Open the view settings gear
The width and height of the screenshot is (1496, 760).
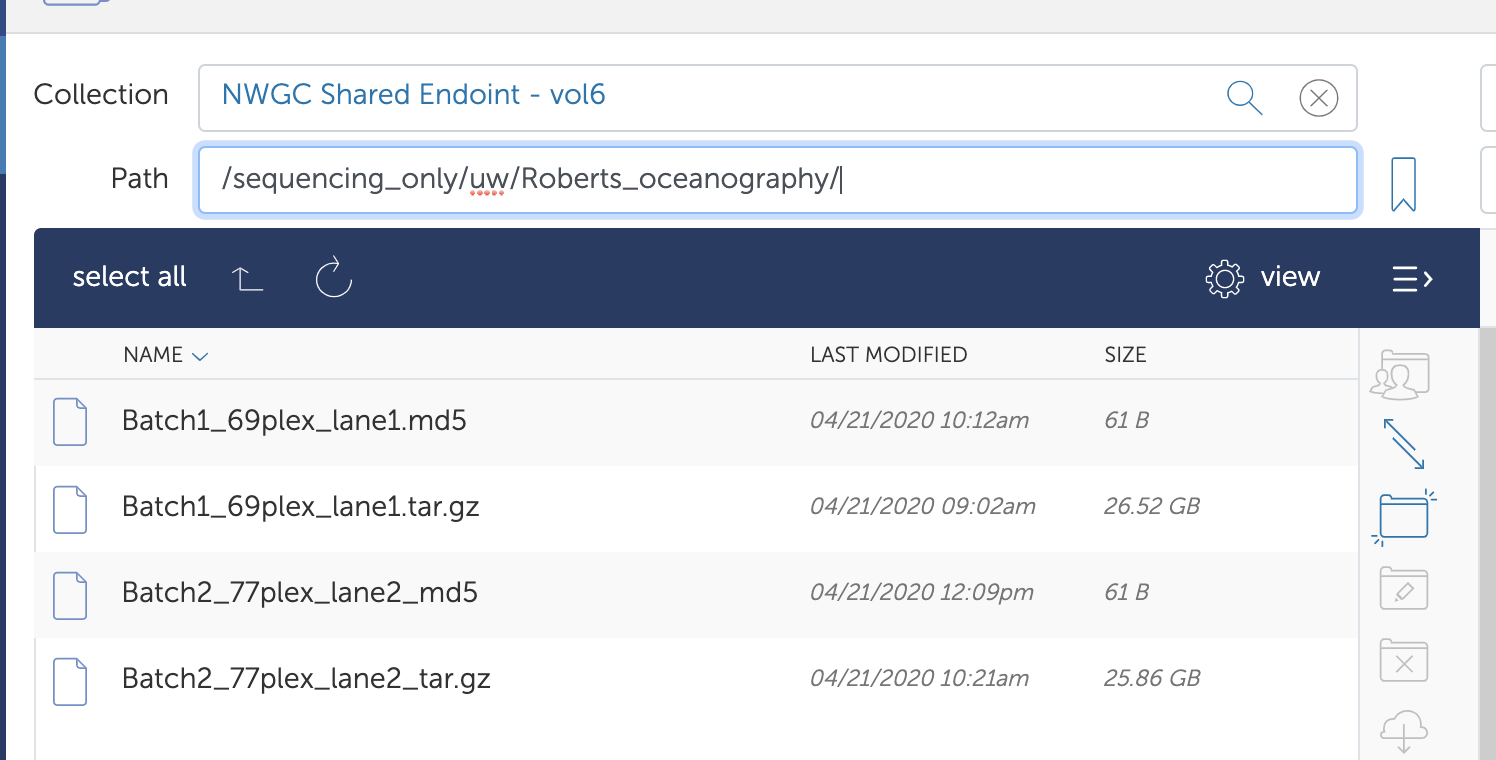tap(1224, 278)
